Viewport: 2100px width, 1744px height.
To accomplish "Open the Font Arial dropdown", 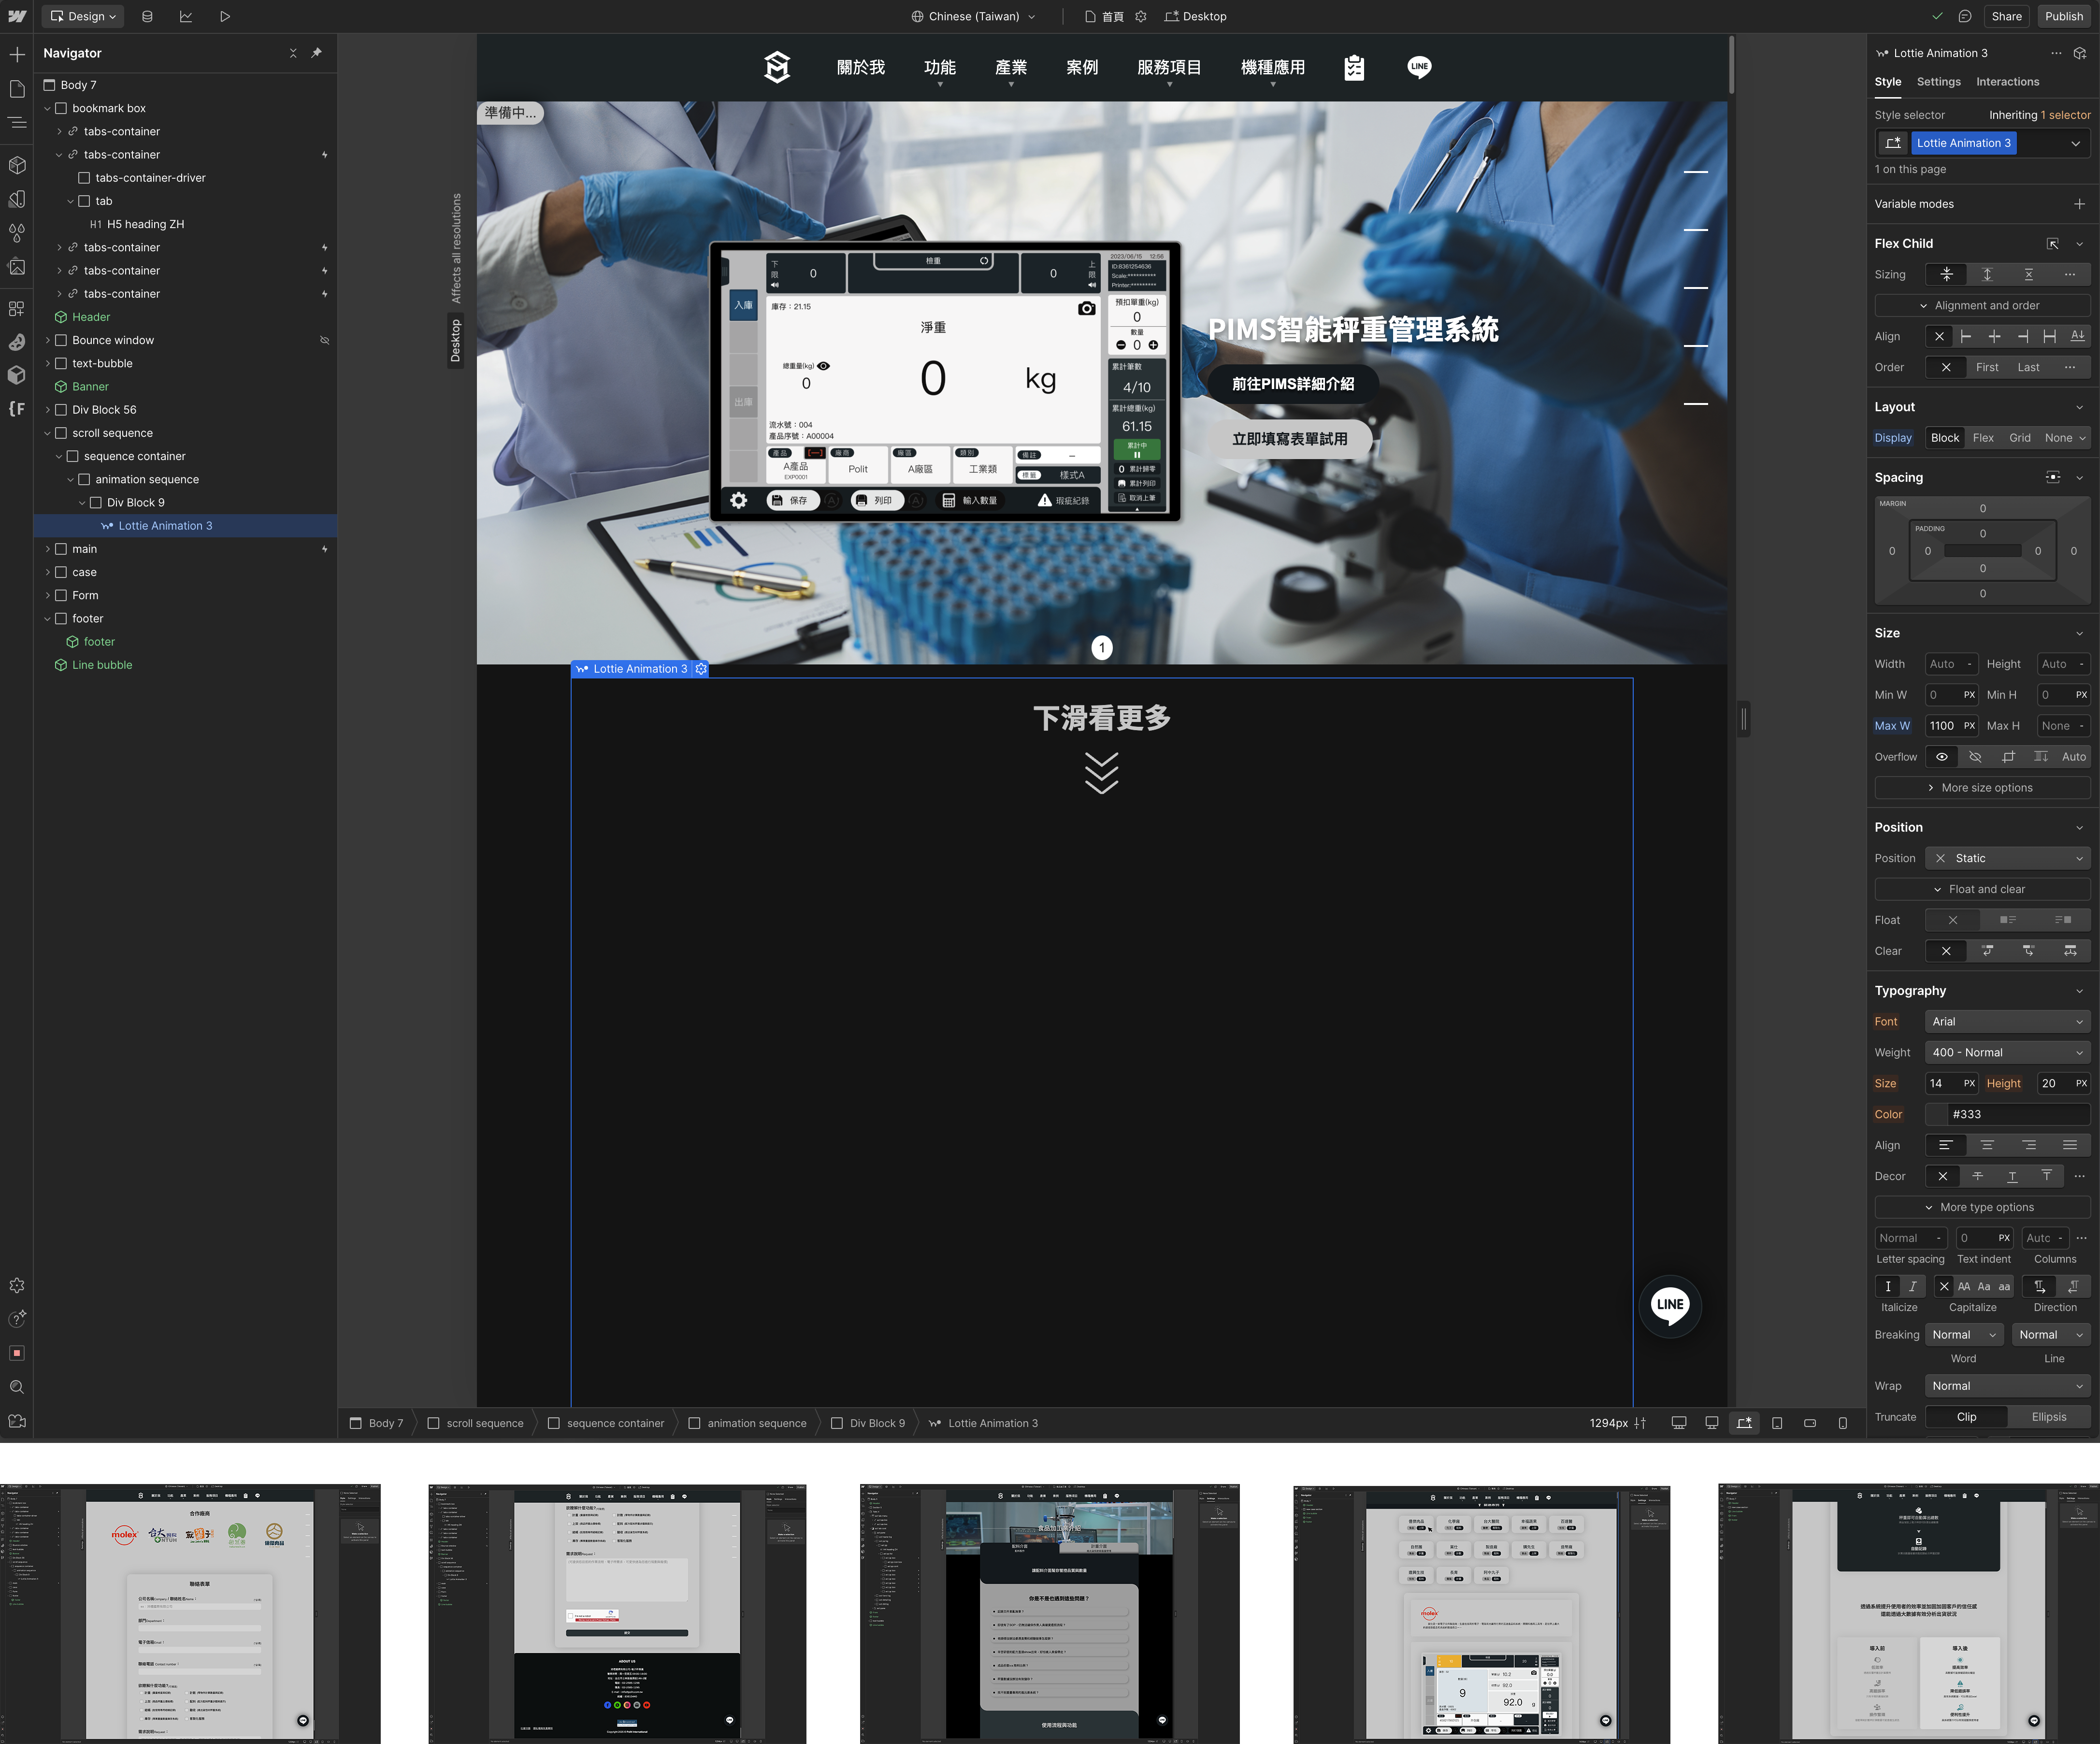I will 2007,1021.
